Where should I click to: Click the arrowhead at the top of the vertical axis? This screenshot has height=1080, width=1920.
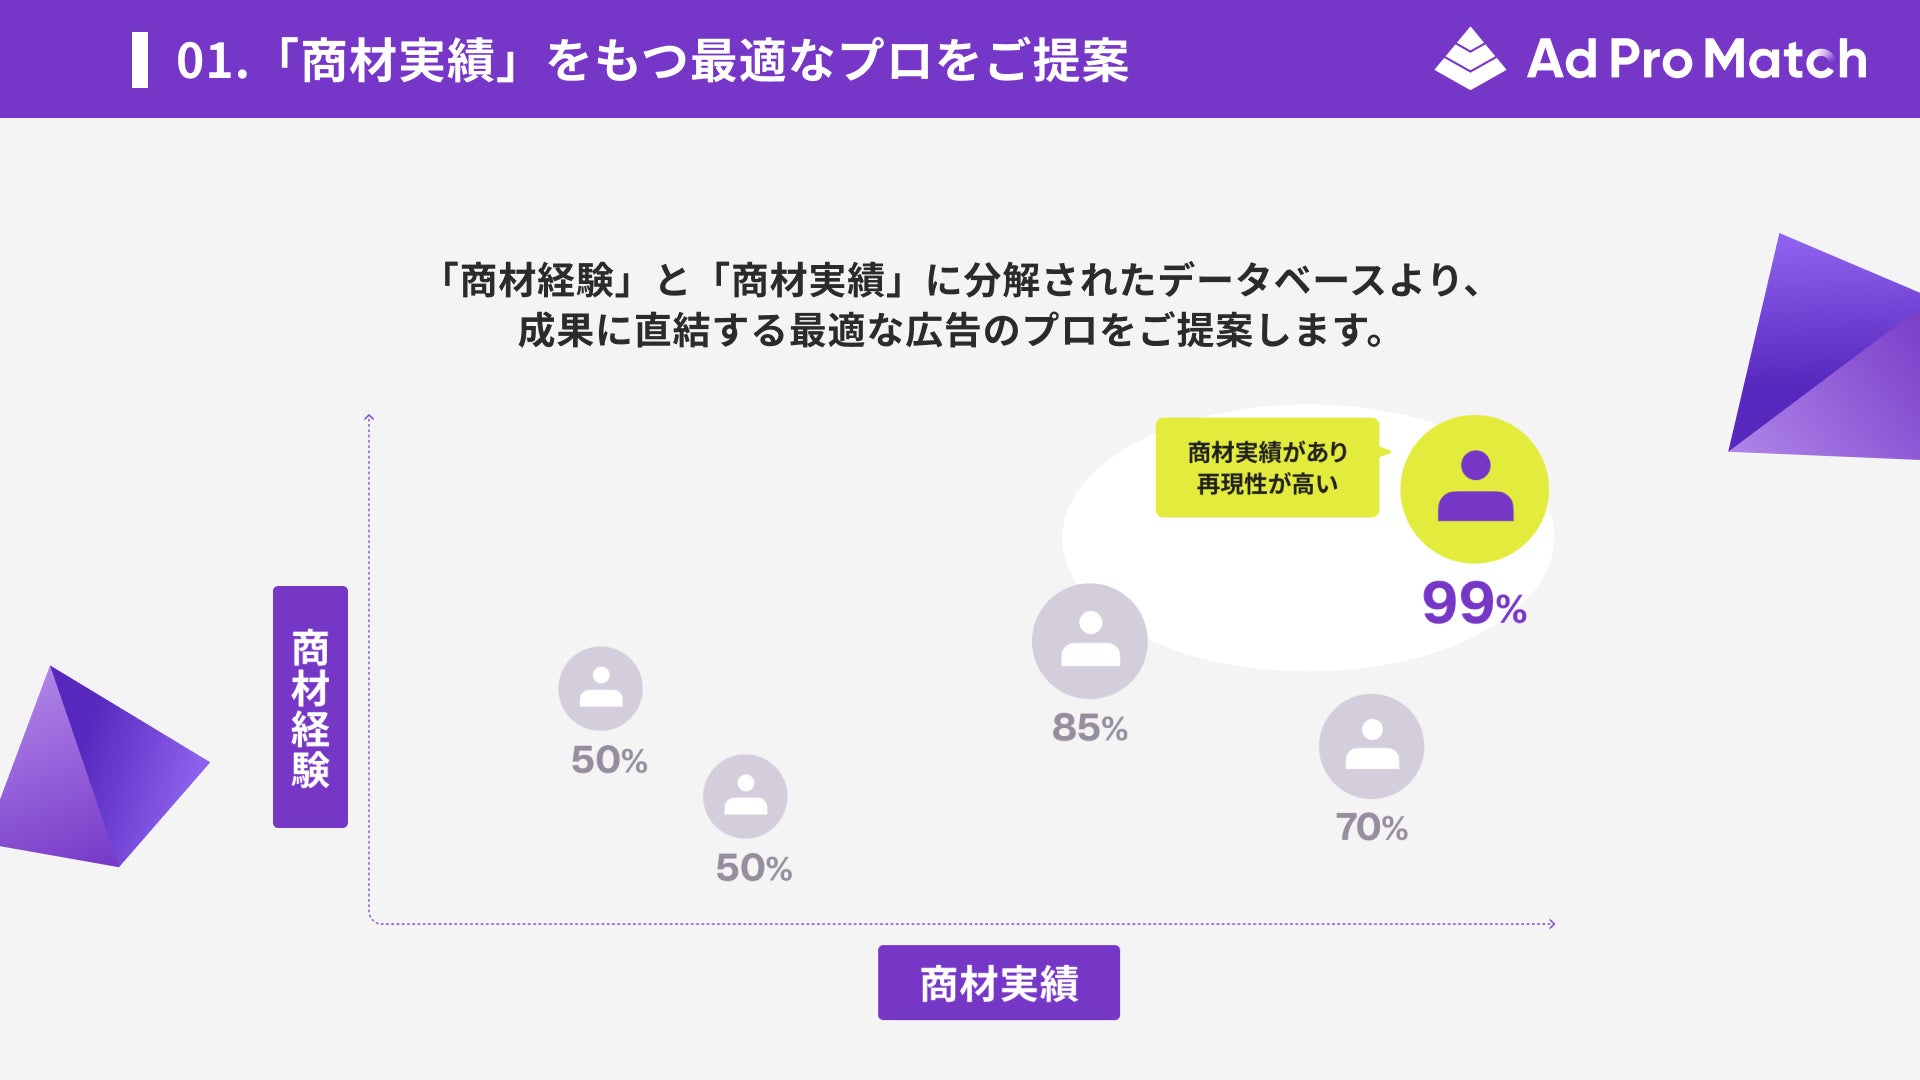(369, 418)
